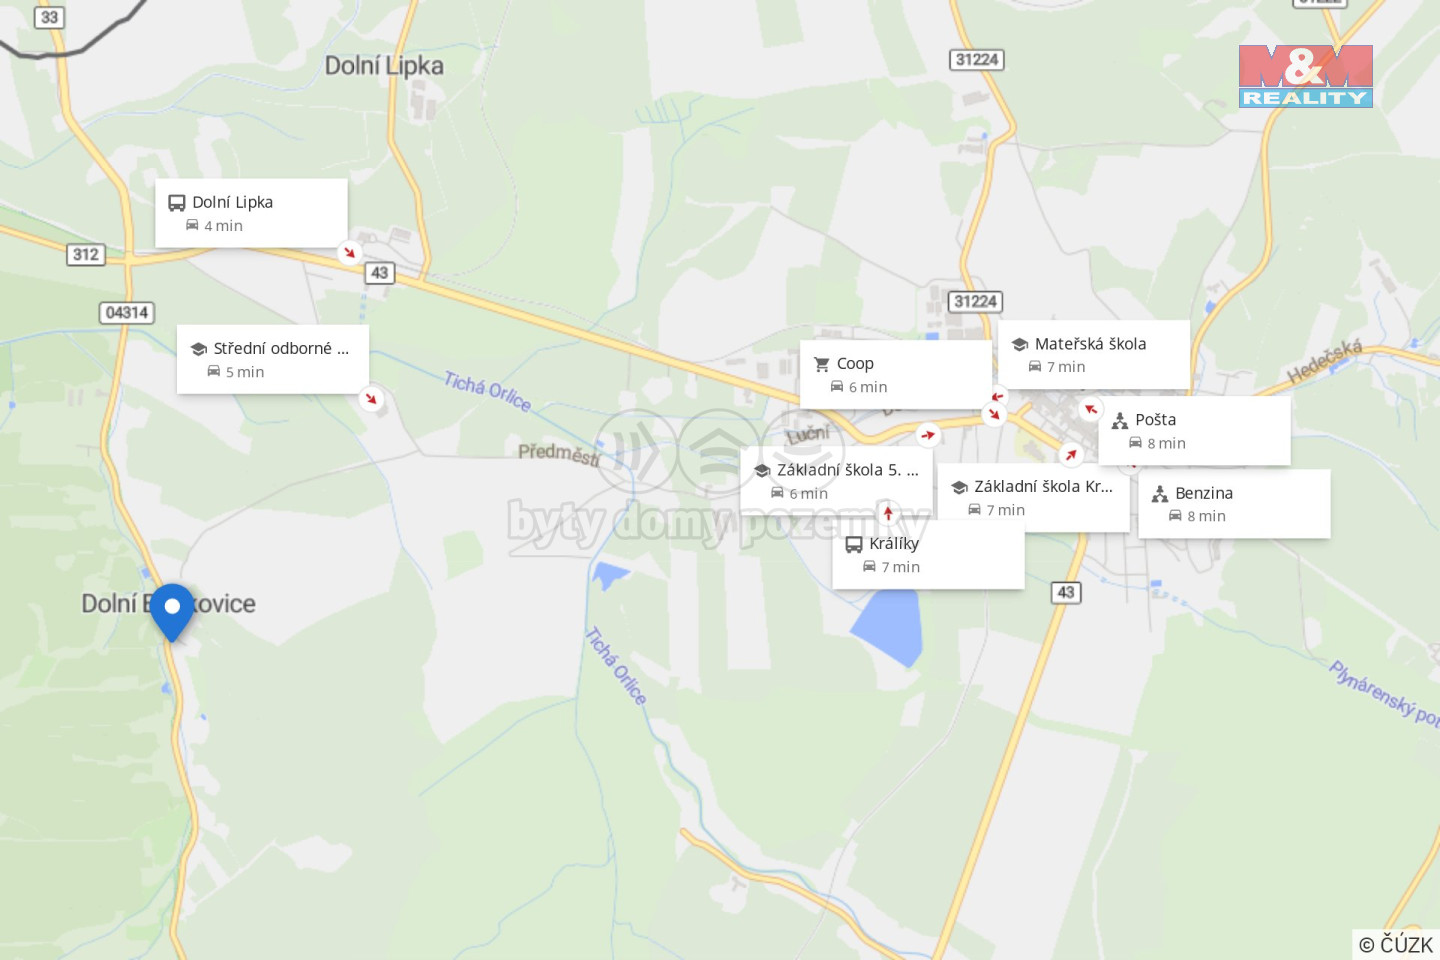Click the Králíky bus stop card
The image size is (1440, 960).
tap(928, 555)
